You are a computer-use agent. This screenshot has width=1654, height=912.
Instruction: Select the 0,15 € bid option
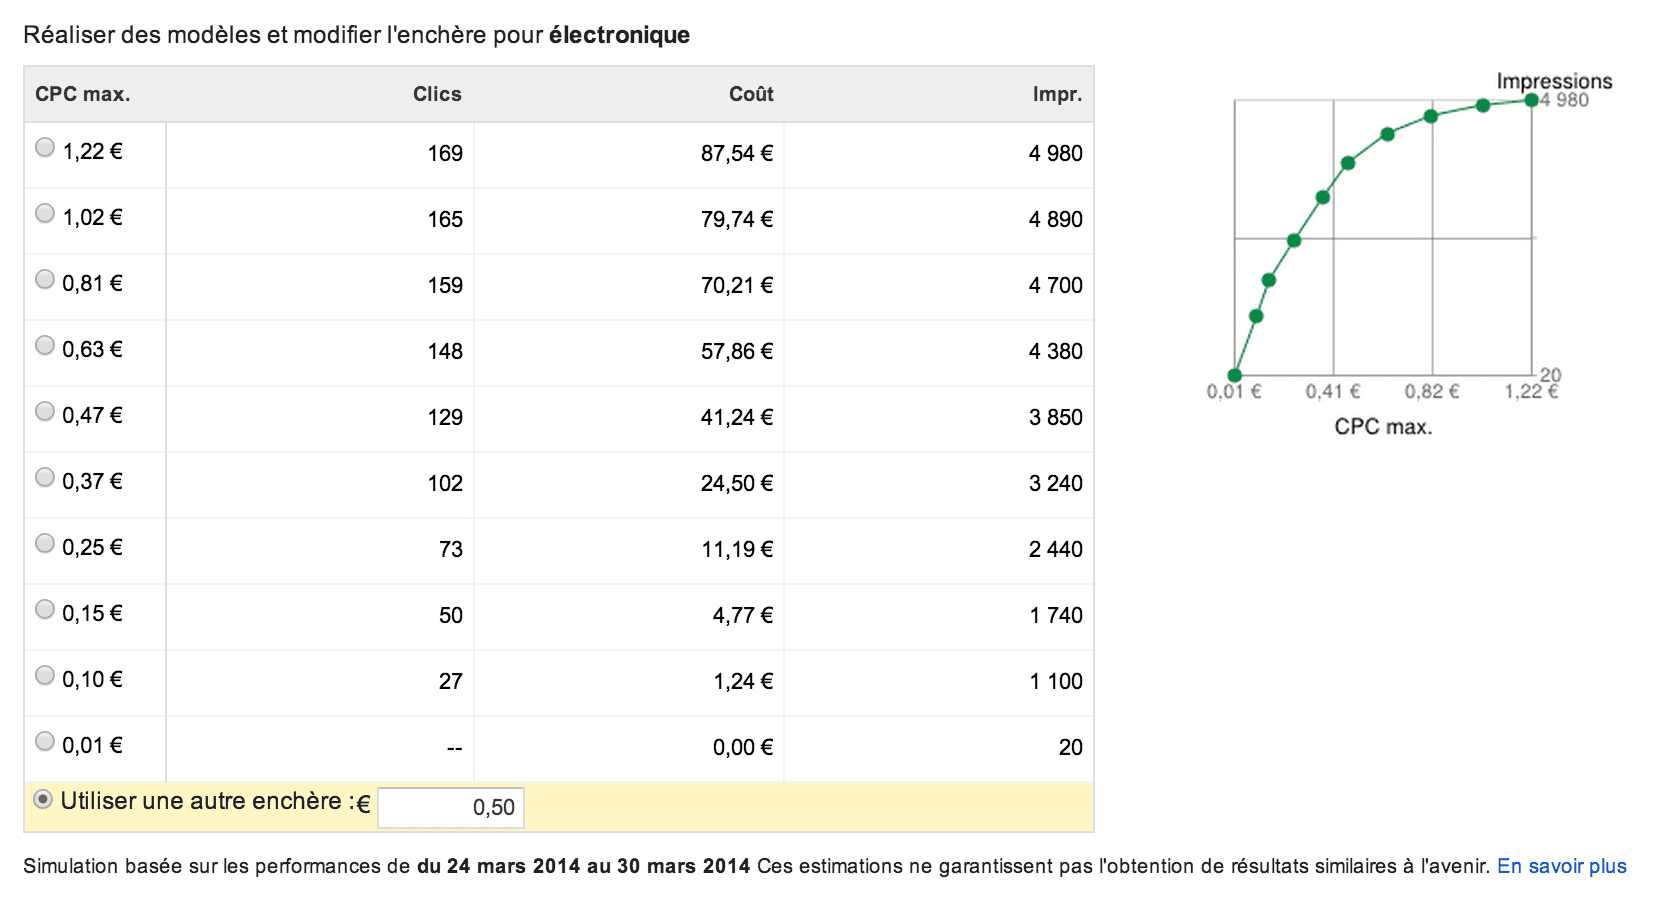pos(45,610)
